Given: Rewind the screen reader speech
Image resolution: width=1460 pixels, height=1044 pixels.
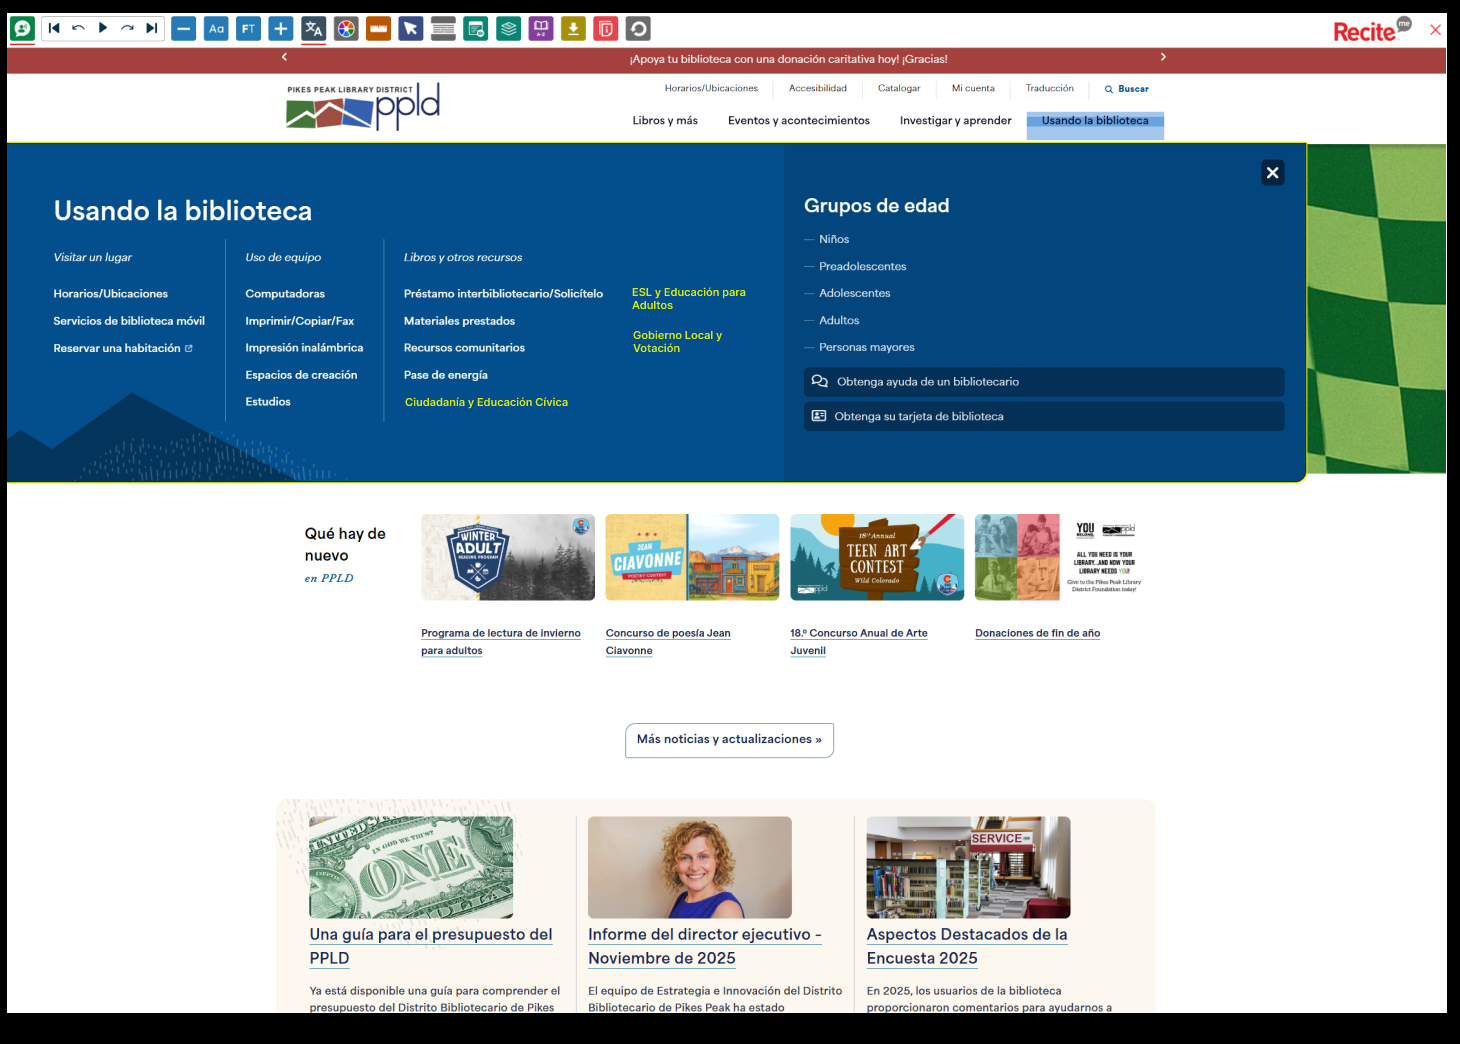Looking at the screenshot, I should (x=78, y=29).
